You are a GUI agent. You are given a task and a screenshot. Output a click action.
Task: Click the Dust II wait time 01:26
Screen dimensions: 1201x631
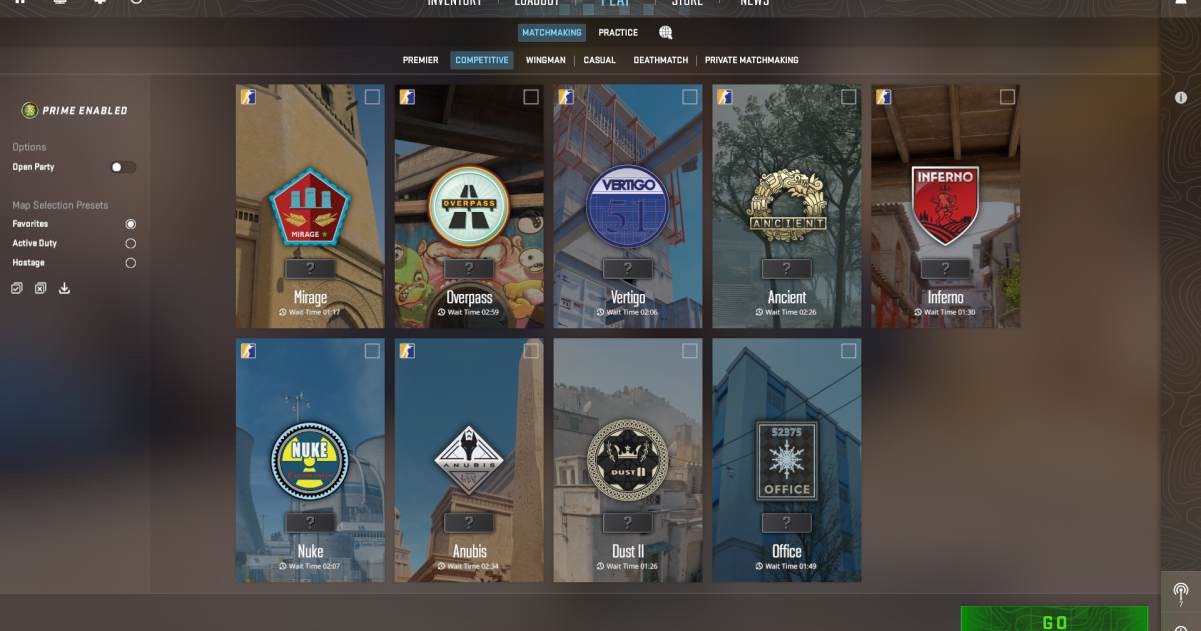(x=628, y=567)
